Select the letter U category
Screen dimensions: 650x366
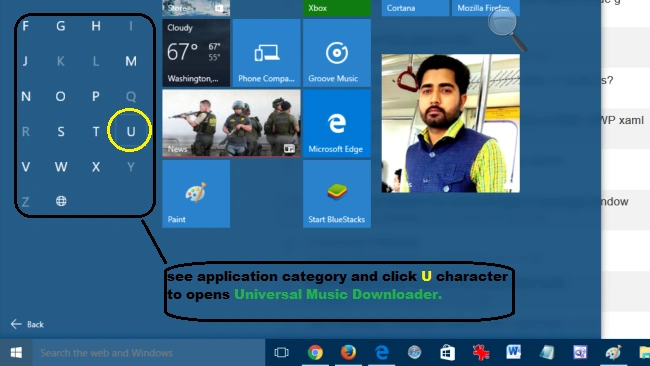pos(131,131)
